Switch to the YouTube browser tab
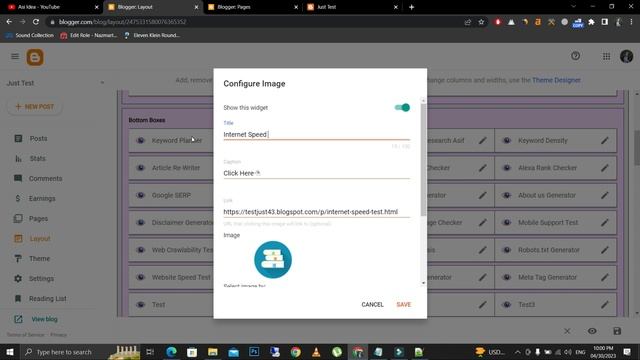Screen dimensions: 640x360 52,7
